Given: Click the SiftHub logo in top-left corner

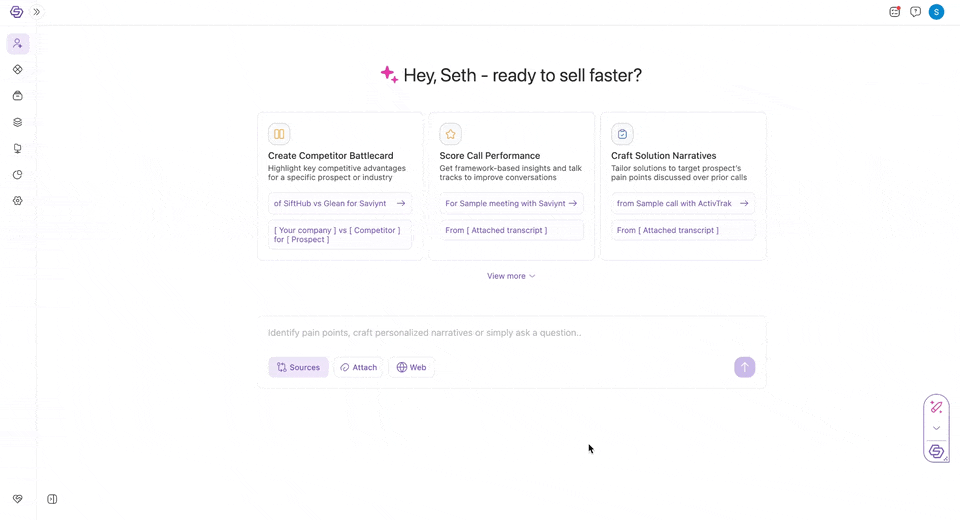Looking at the screenshot, I should pos(16,12).
